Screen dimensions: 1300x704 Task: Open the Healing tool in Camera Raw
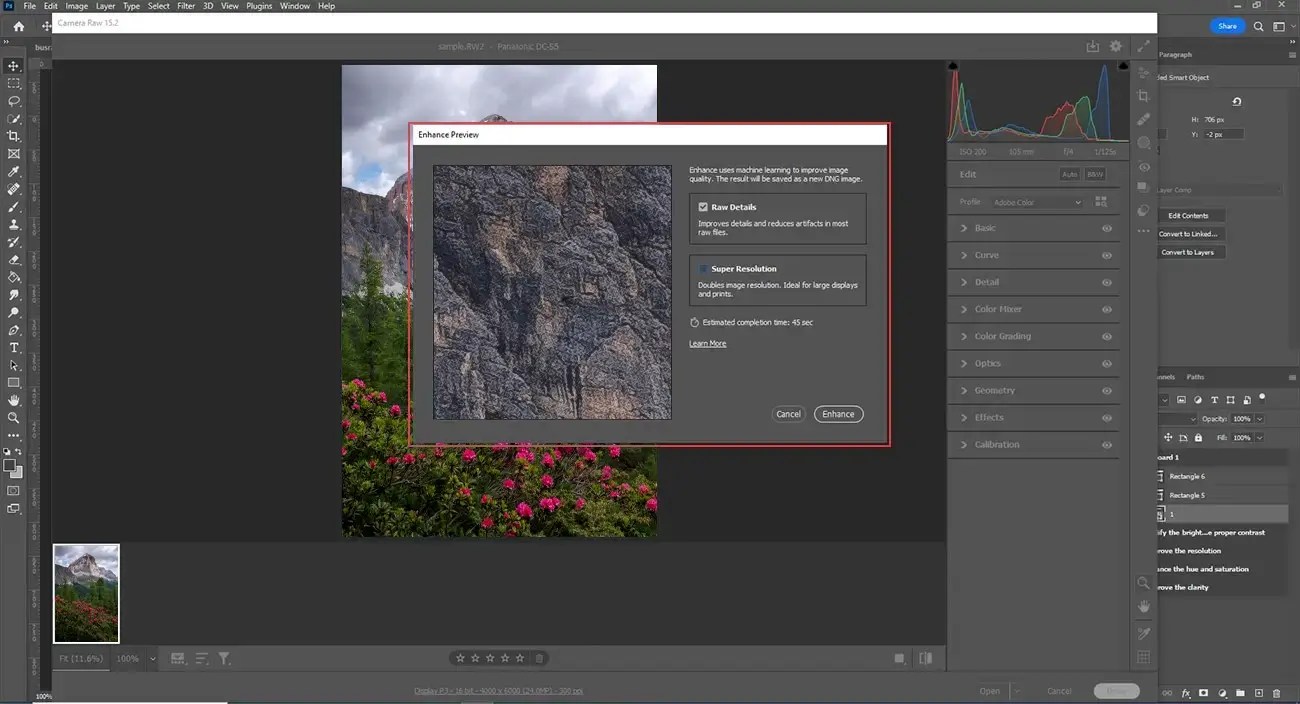coord(1143,120)
